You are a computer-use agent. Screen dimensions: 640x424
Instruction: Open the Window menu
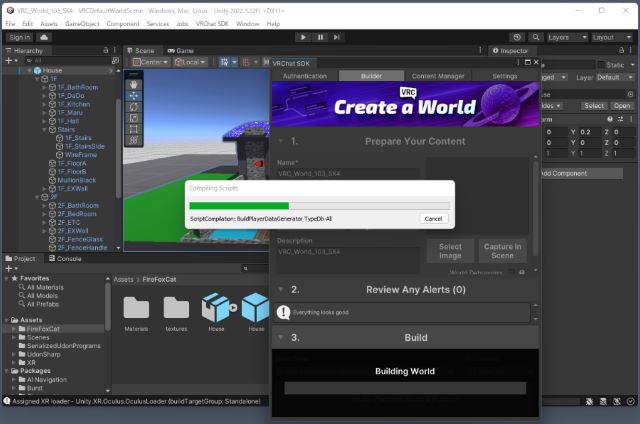pos(247,24)
